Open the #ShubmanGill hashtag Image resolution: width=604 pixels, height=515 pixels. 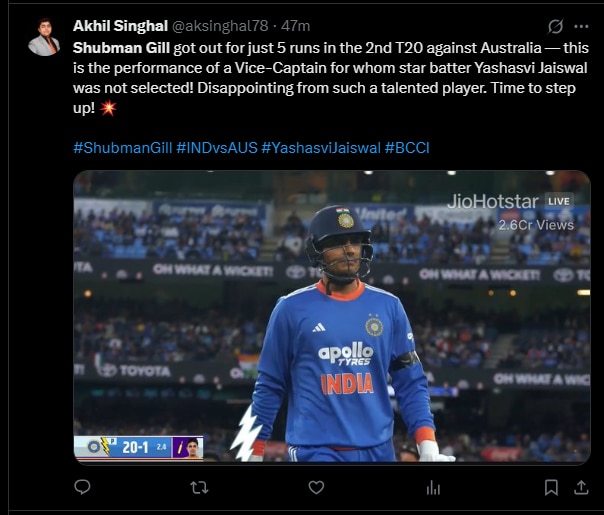coord(122,148)
